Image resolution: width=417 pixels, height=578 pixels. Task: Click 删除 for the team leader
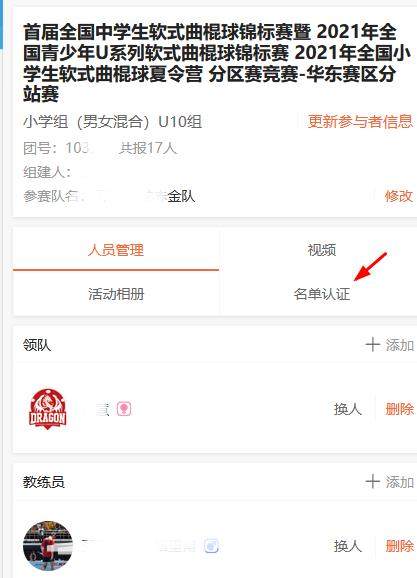400,409
